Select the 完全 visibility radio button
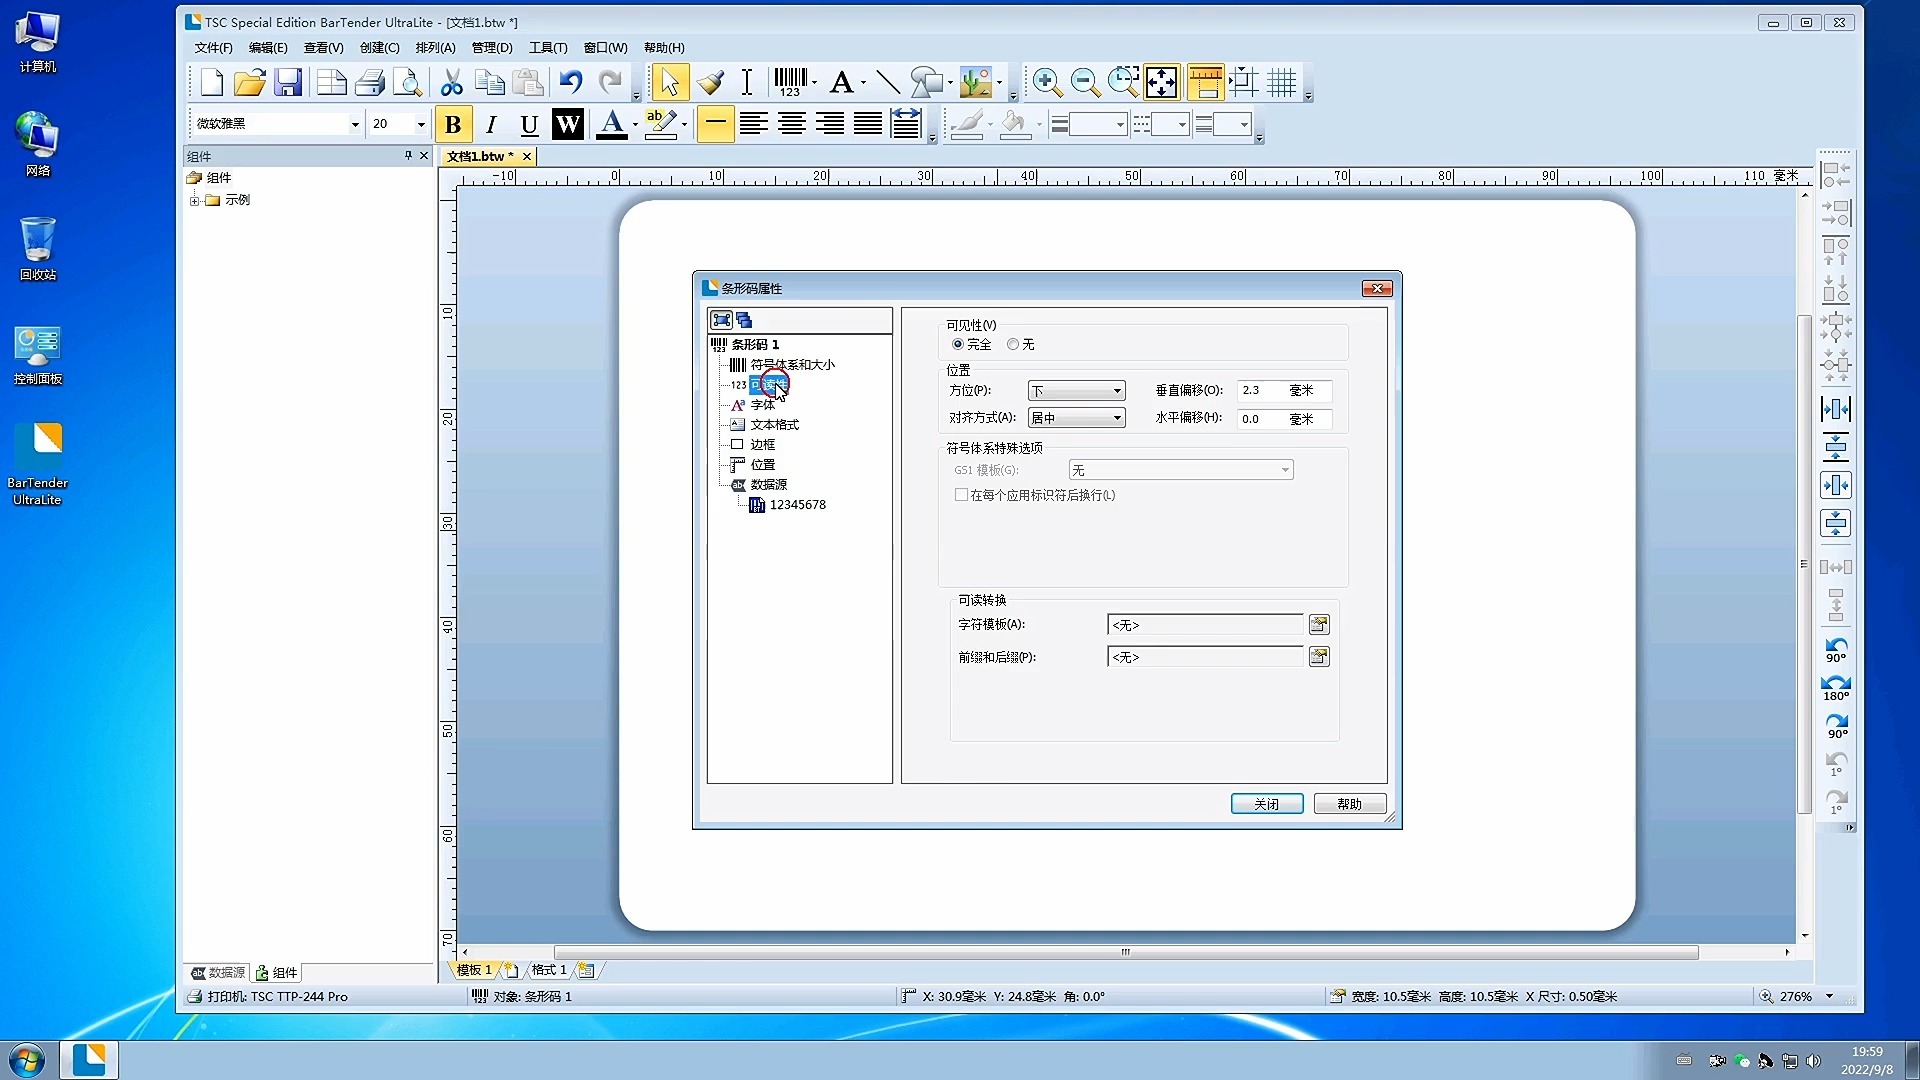The image size is (1920, 1080). [958, 344]
